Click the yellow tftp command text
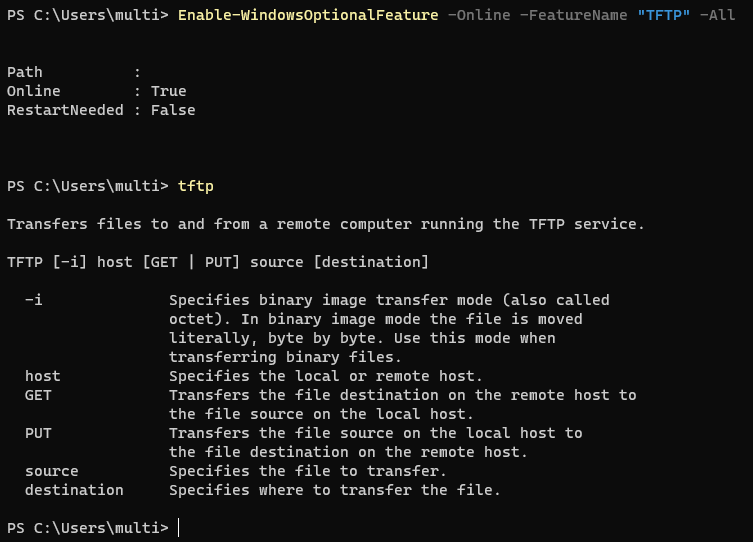The height and width of the screenshot is (542, 753). pyautogui.click(x=195, y=186)
